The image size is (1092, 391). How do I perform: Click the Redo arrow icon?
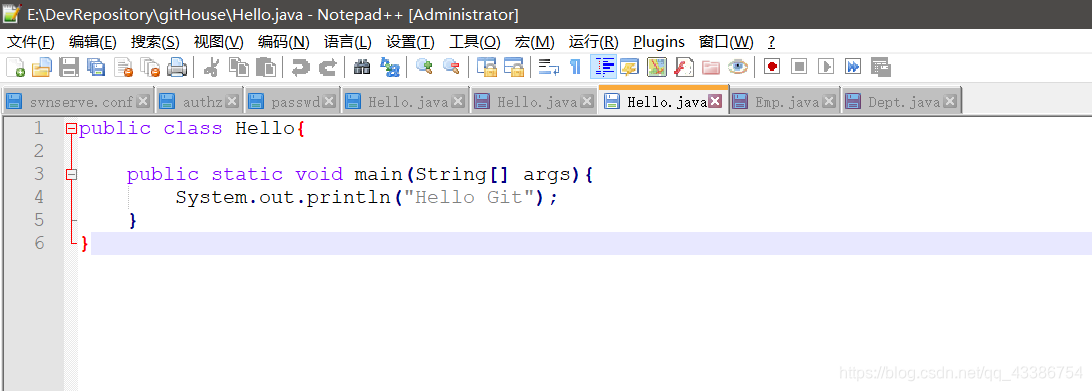(327, 67)
